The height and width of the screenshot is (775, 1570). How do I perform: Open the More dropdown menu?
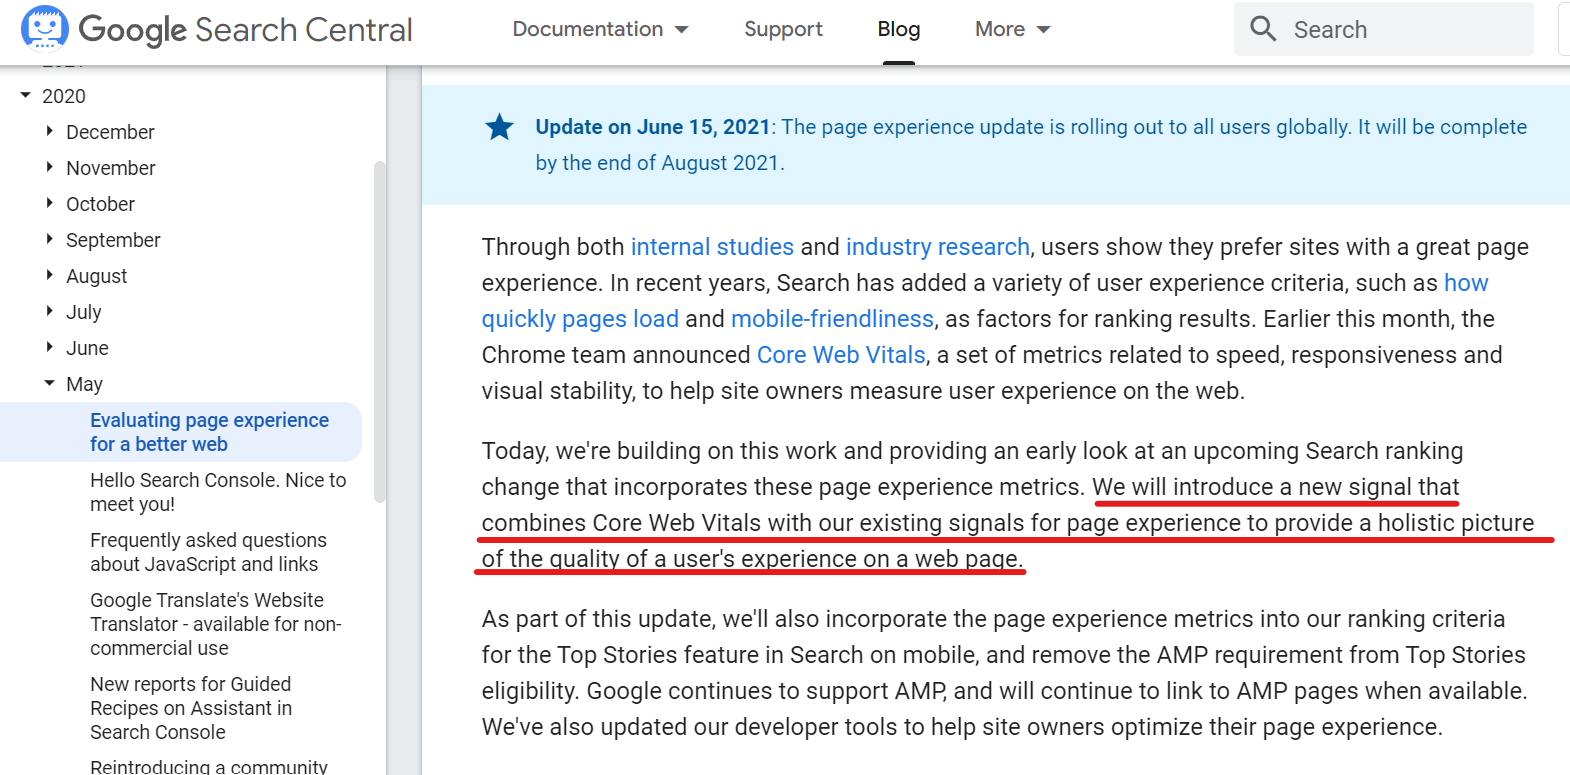[x=1012, y=29]
